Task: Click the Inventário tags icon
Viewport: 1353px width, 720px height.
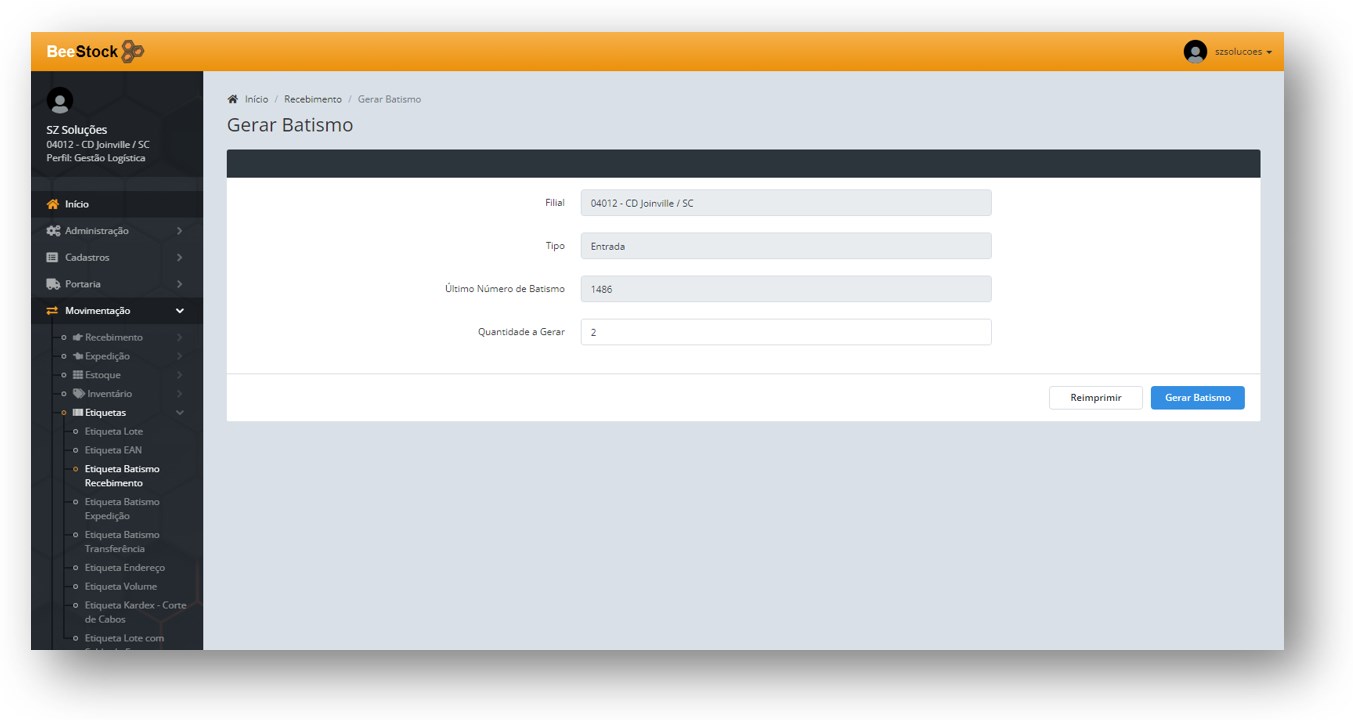Action: (x=78, y=394)
